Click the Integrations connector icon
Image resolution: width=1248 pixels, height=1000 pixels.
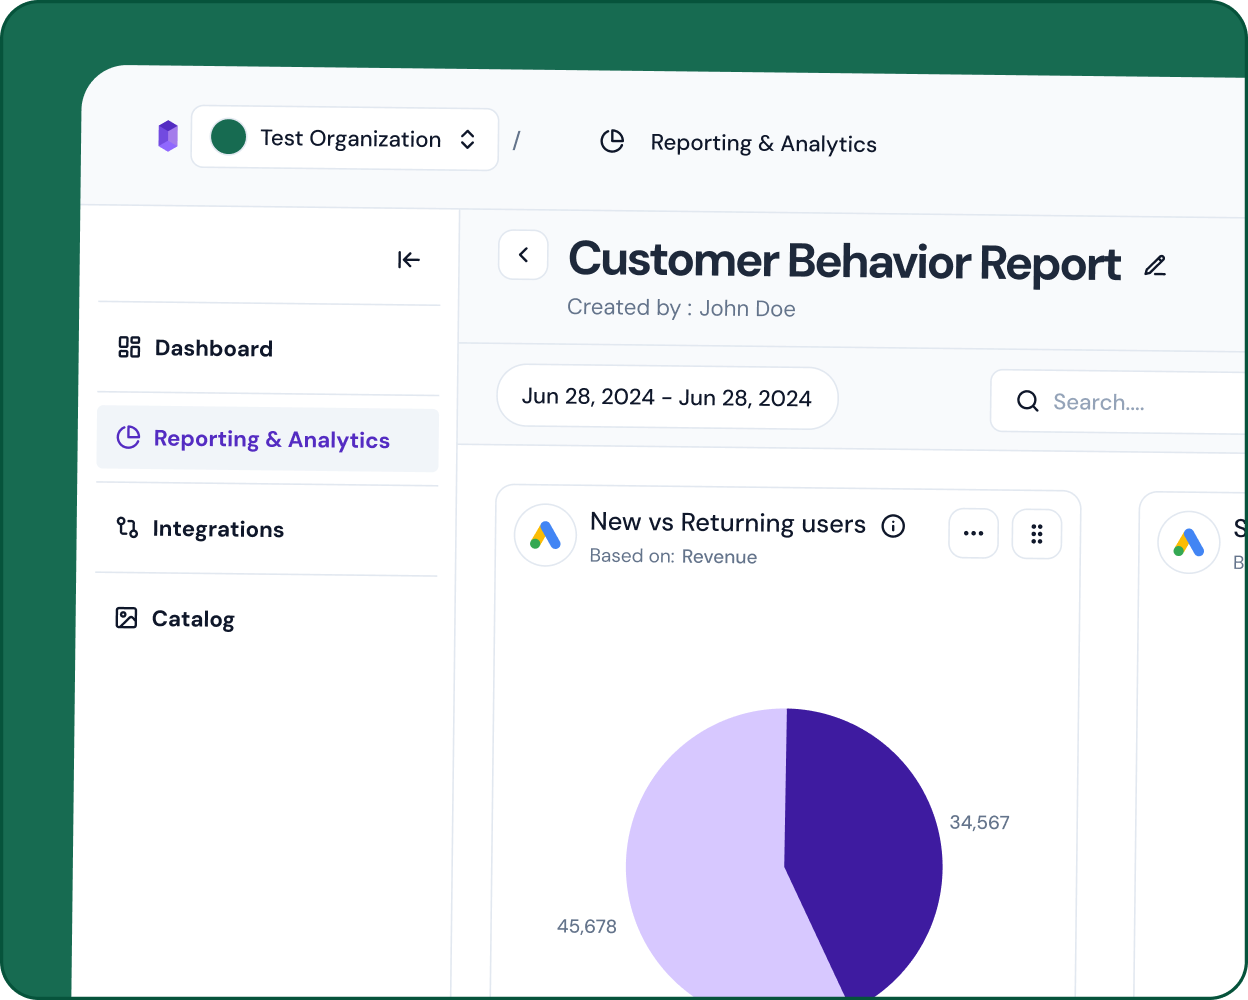coord(127,527)
